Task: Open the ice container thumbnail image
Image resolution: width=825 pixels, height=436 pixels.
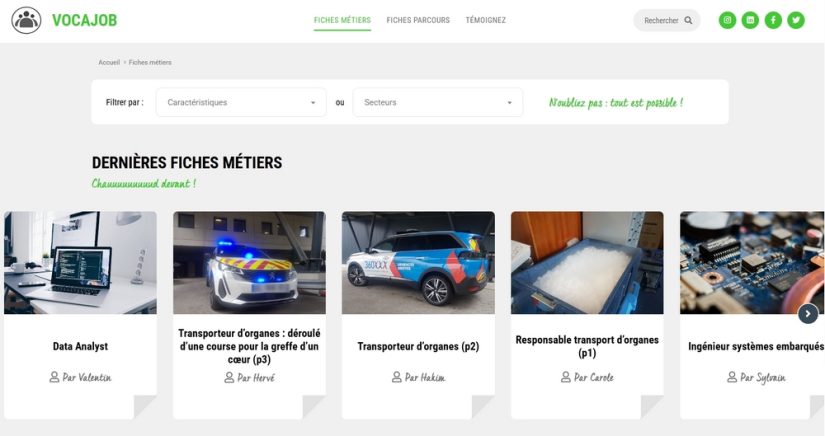Action: coord(587,262)
